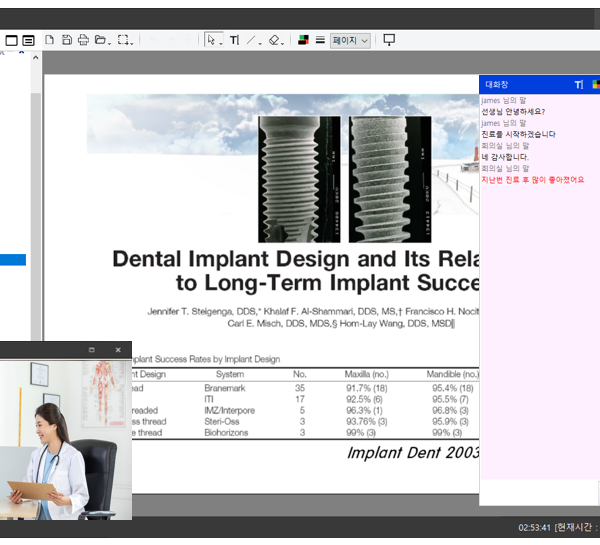Click the 'IMZ/Interpore' table cell

(230, 410)
